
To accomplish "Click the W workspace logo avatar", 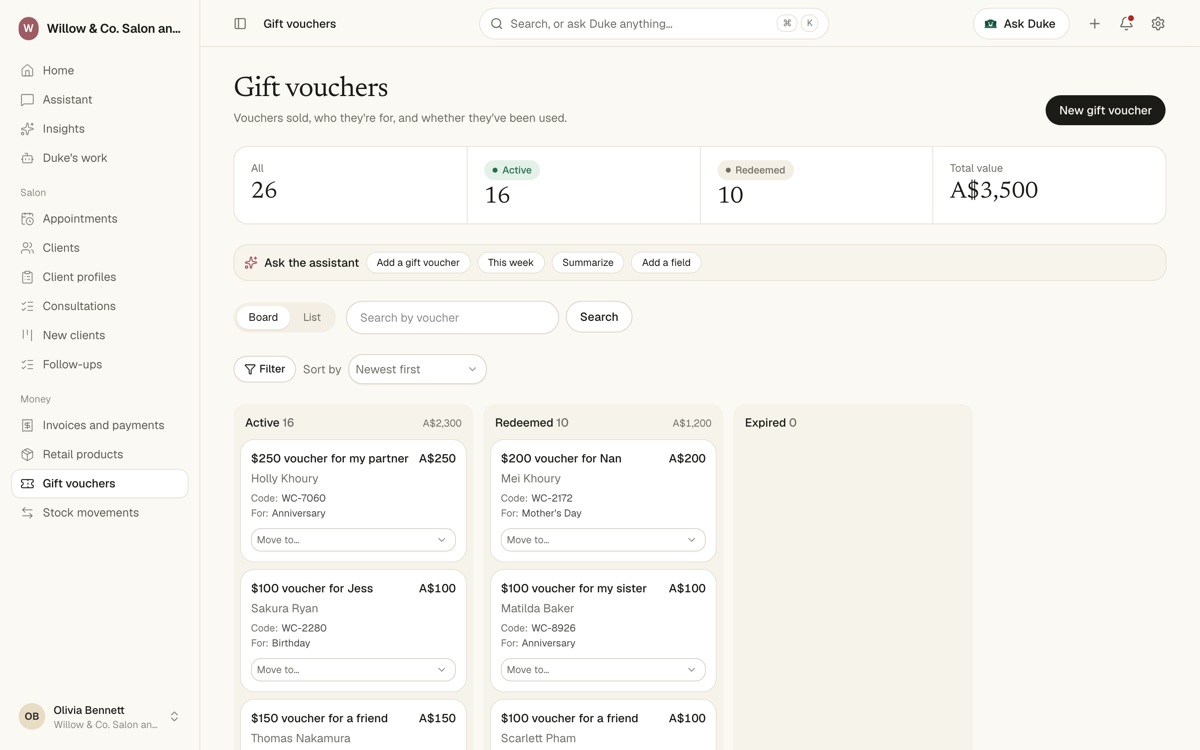I will tap(28, 29).
